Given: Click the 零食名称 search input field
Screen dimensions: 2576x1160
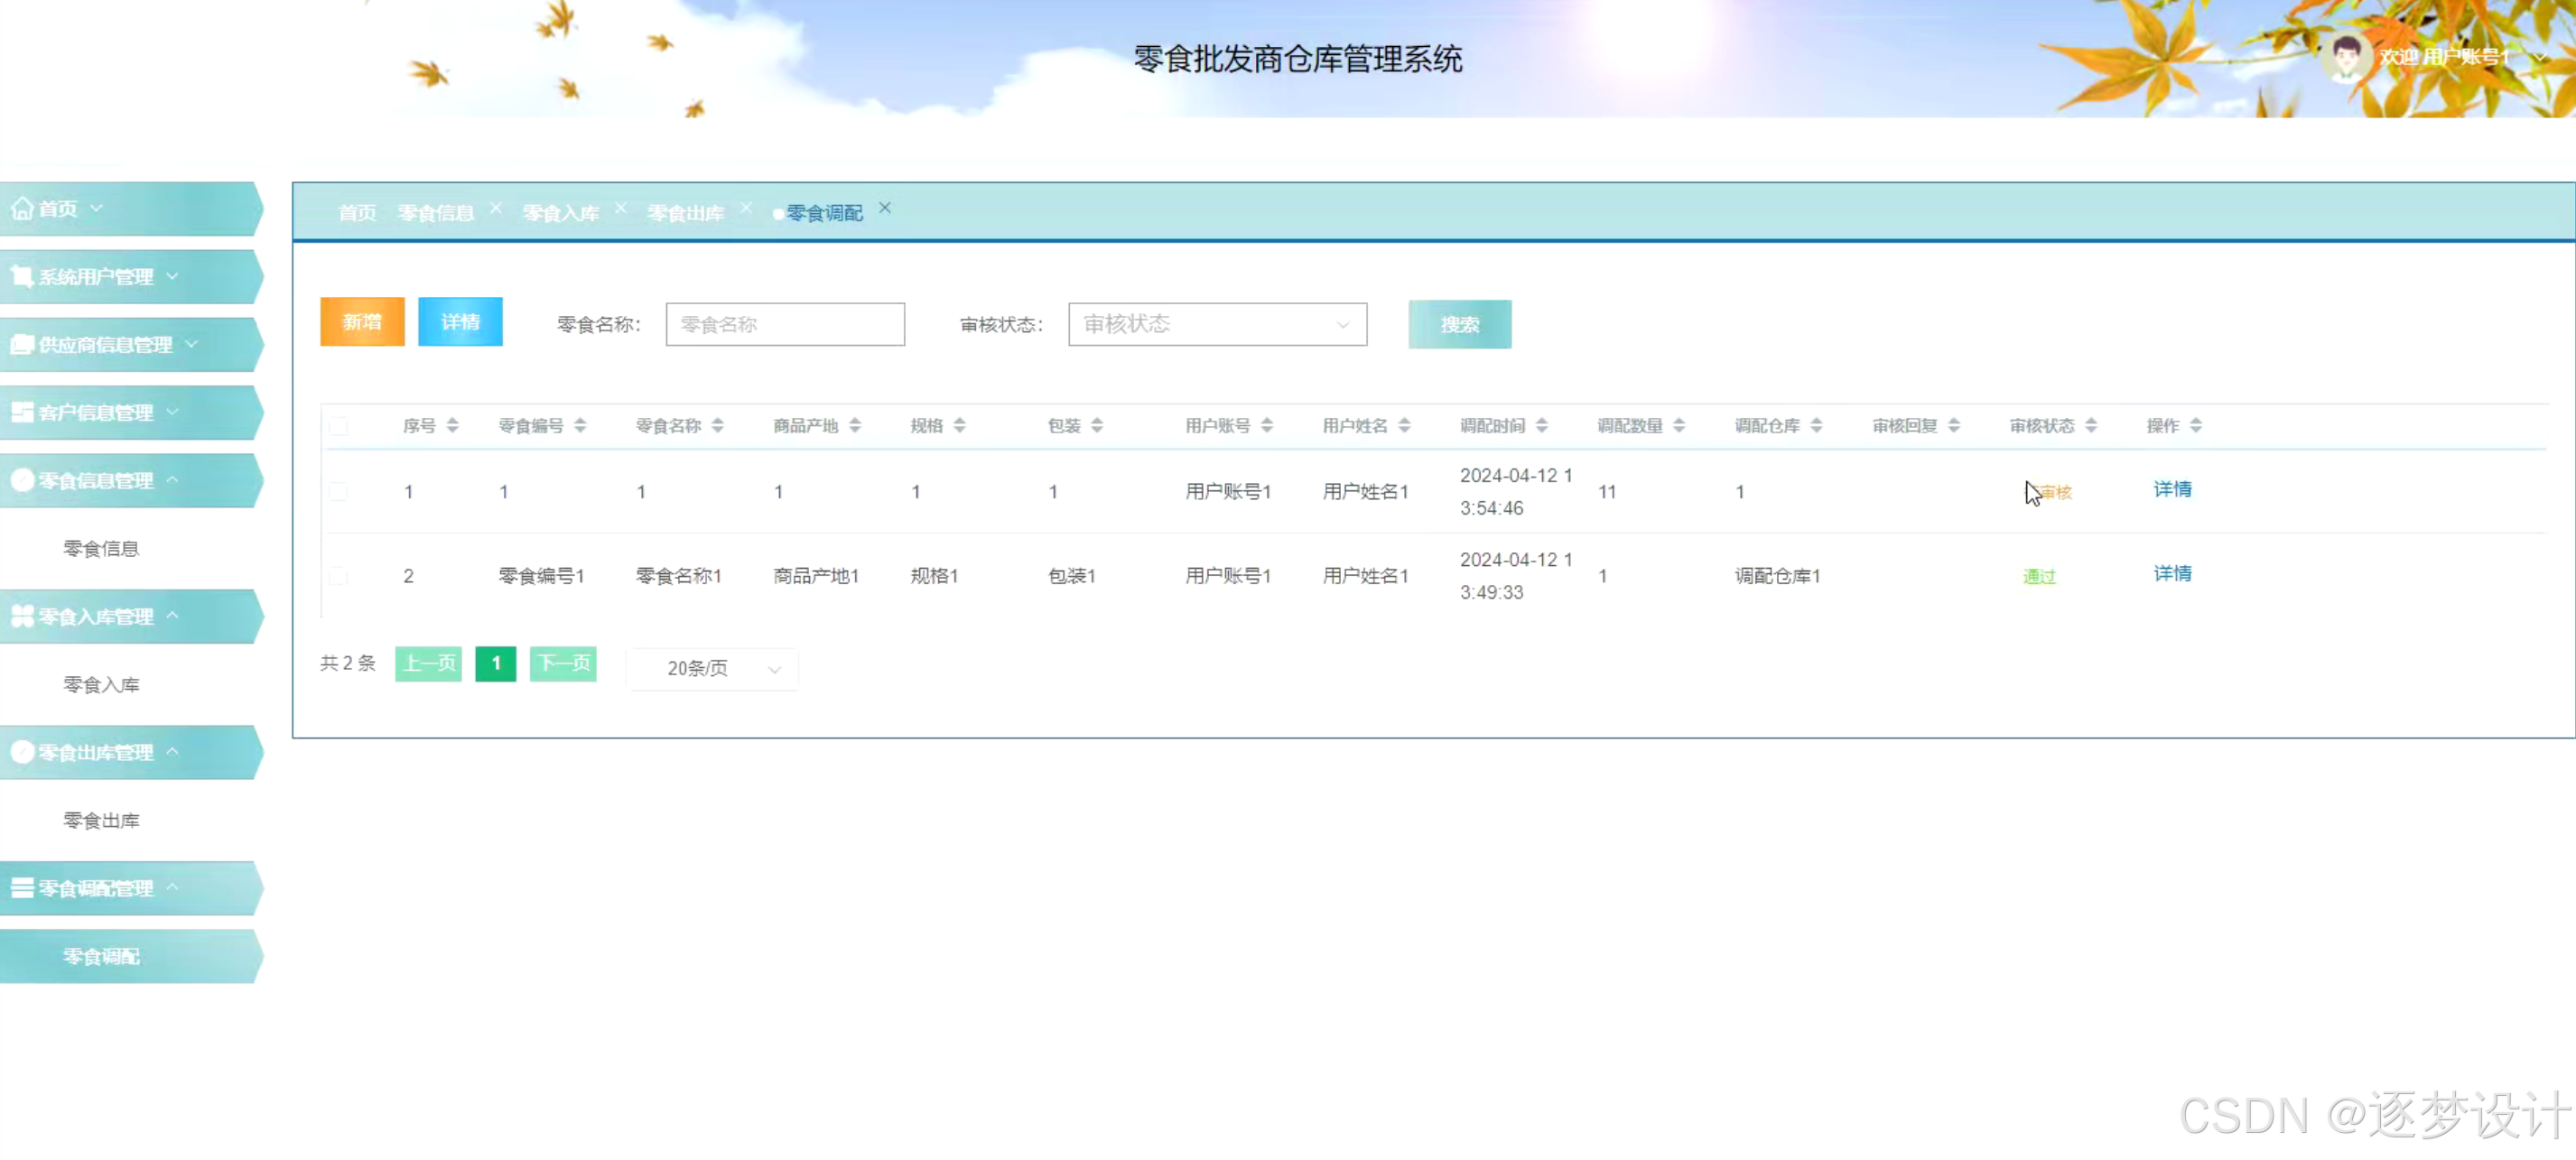Looking at the screenshot, I should 785,324.
